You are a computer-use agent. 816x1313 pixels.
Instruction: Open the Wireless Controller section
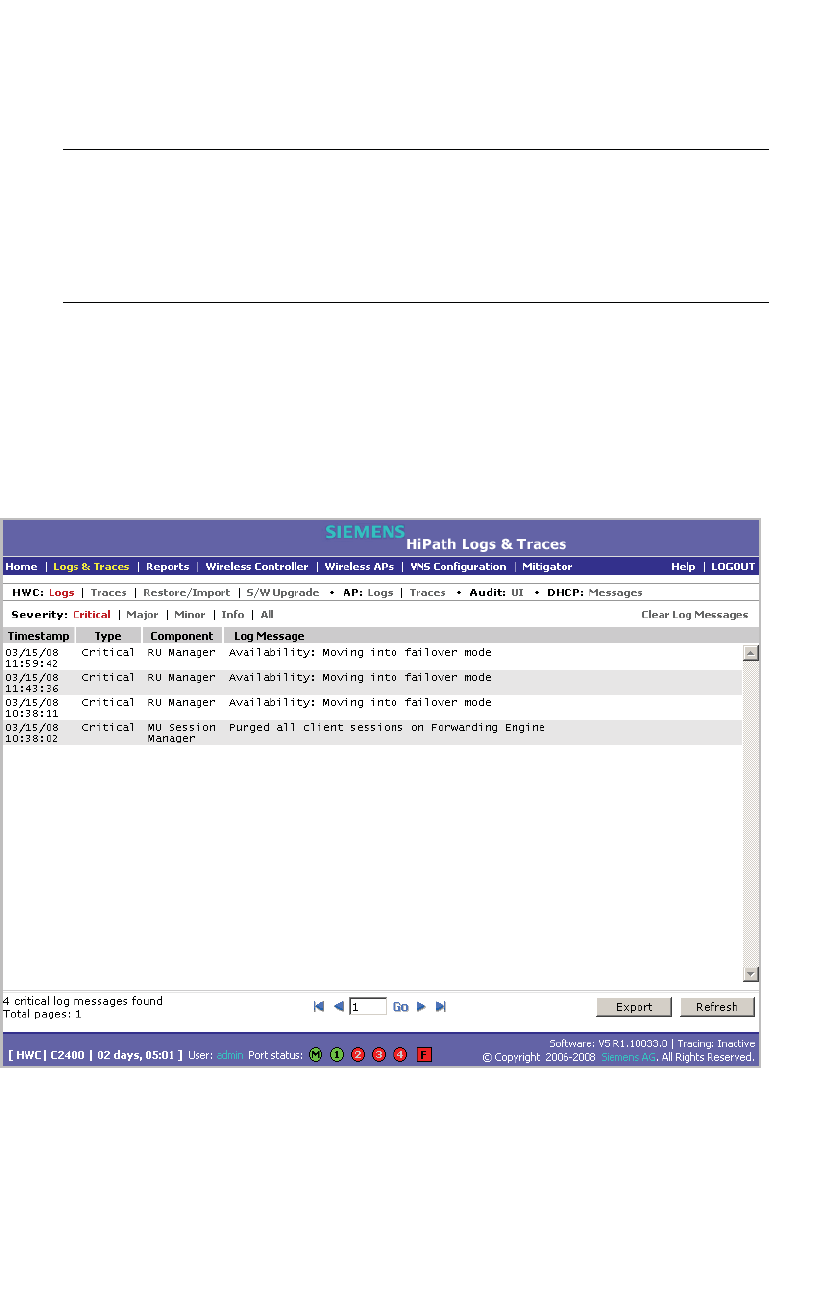pyautogui.click(x=257, y=566)
